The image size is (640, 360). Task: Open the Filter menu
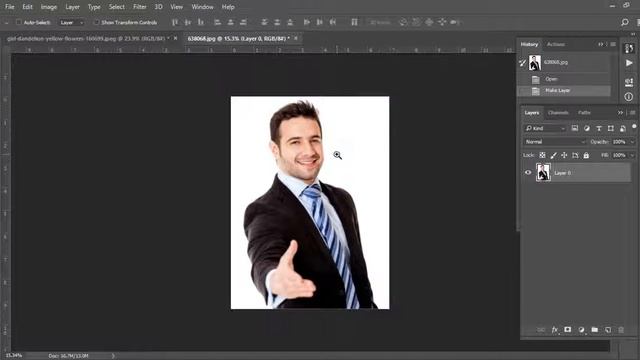140,7
